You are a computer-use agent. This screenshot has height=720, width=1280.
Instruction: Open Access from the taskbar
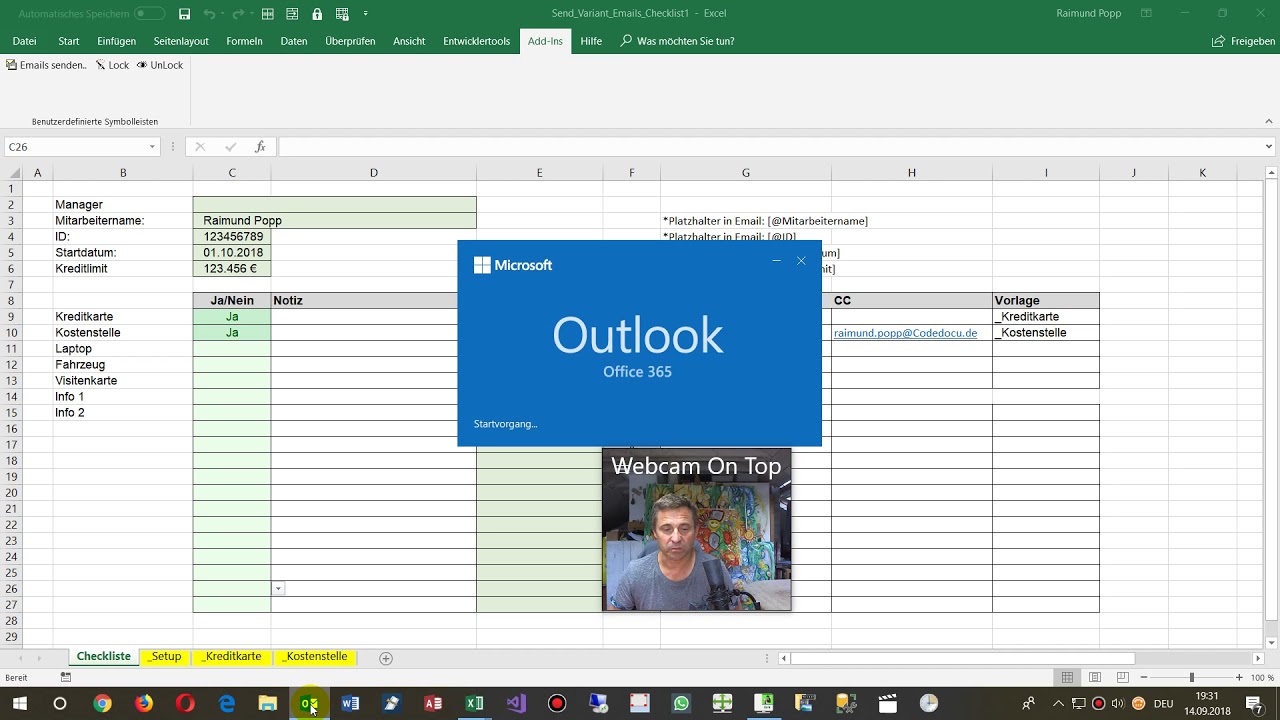pyautogui.click(x=433, y=704)
